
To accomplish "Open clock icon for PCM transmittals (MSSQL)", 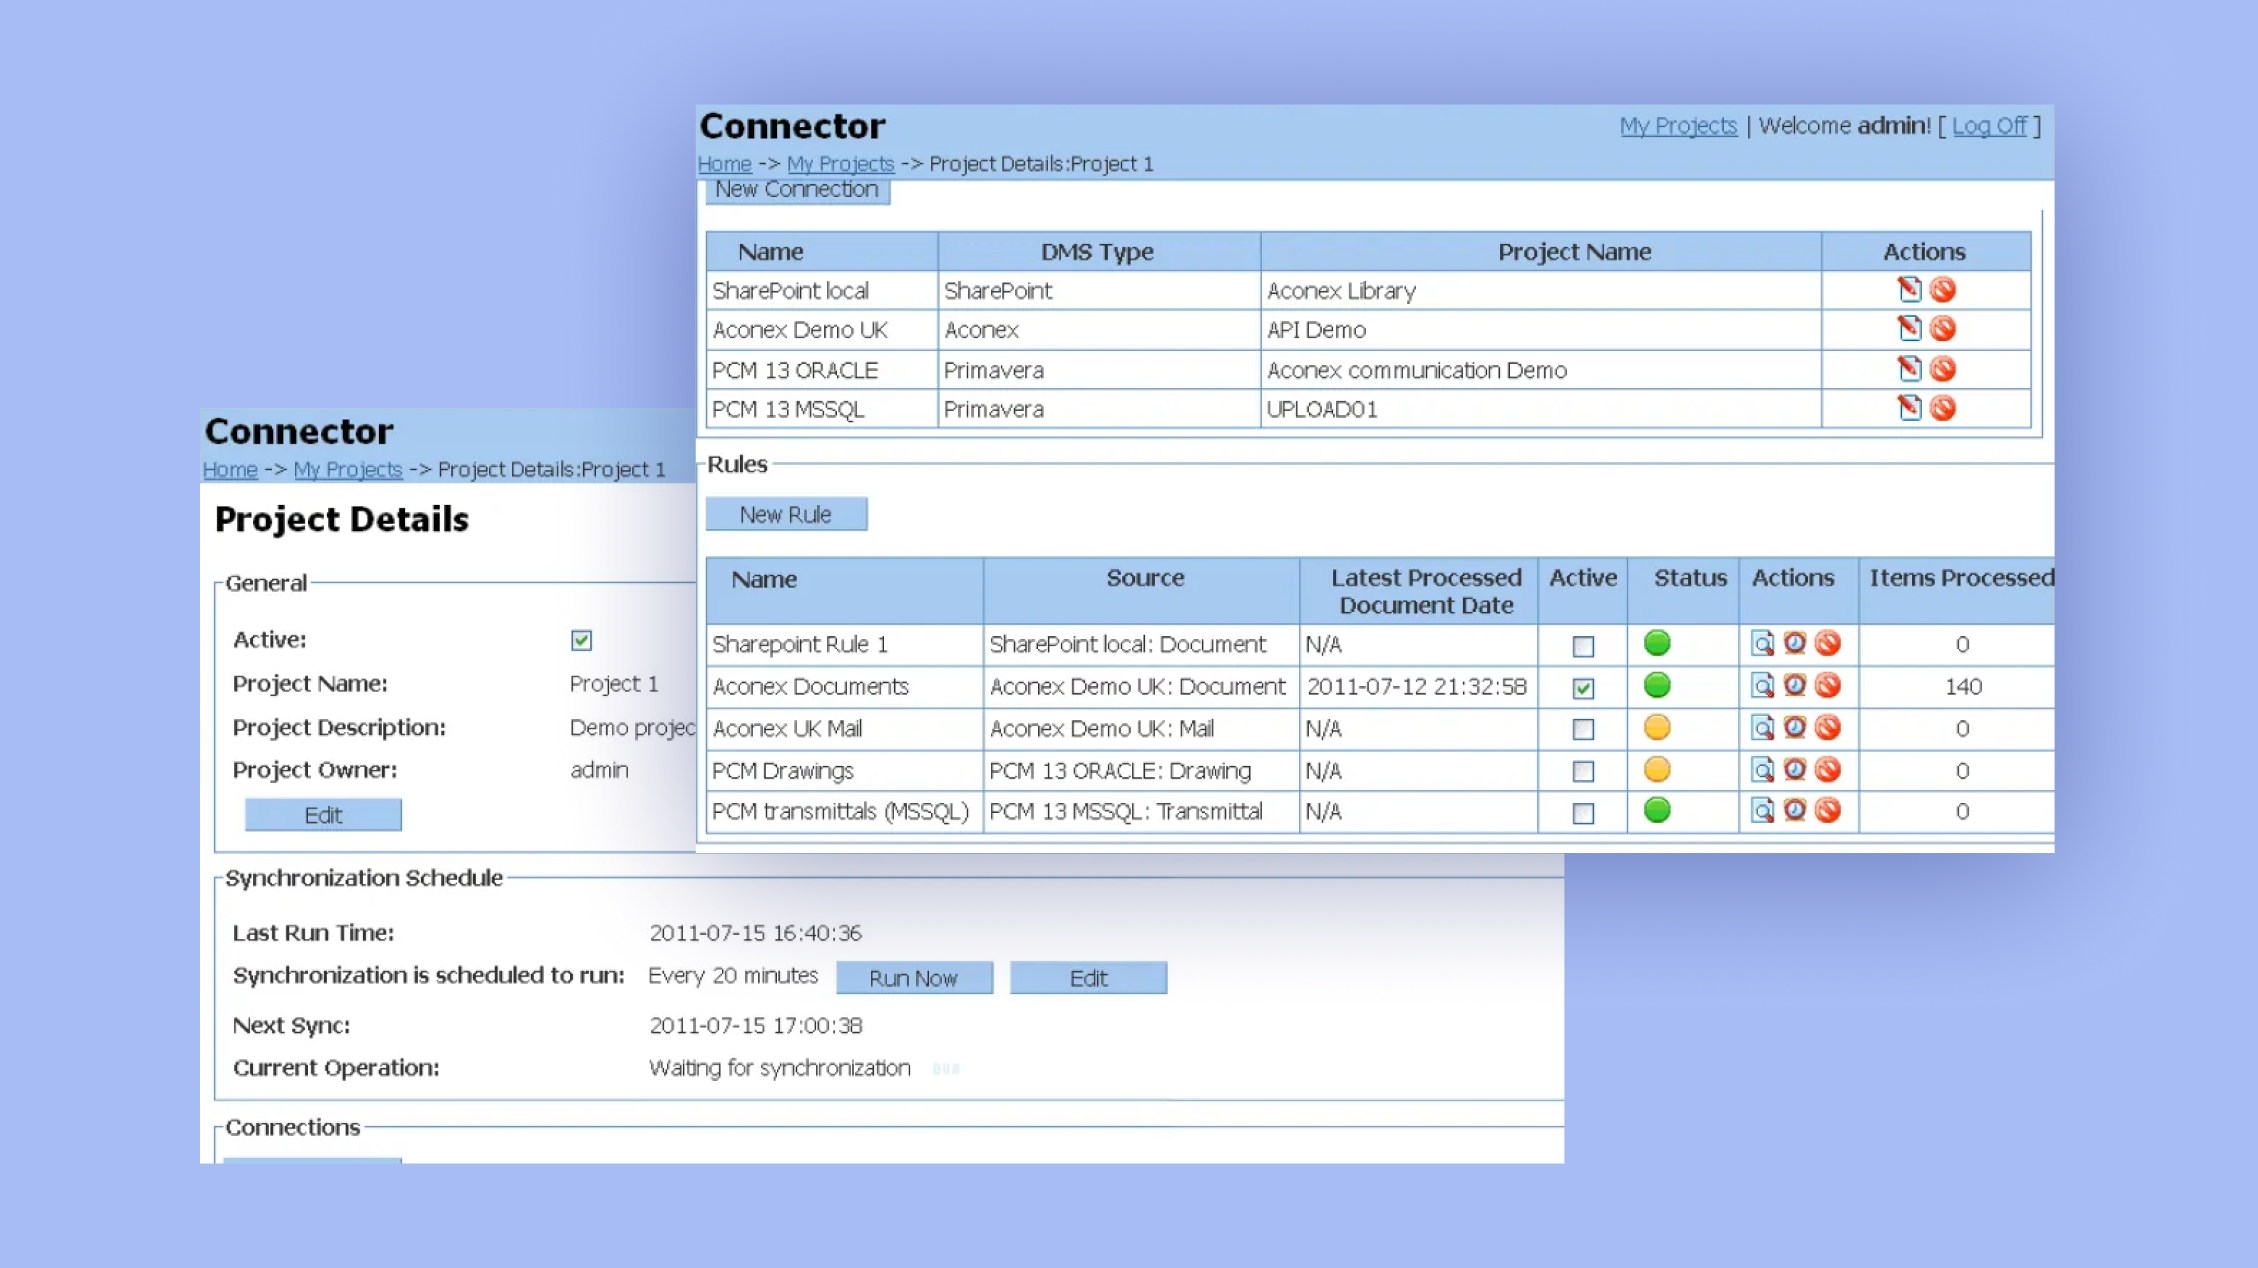I will [x=1795, y=810].
